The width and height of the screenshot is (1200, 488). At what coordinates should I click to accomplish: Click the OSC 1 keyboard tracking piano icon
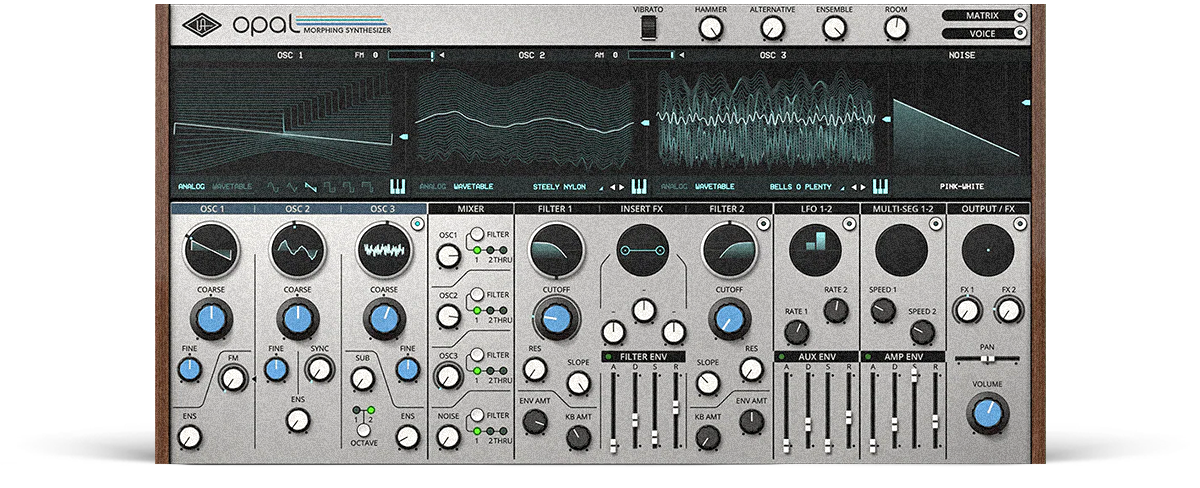coord(397,186)
